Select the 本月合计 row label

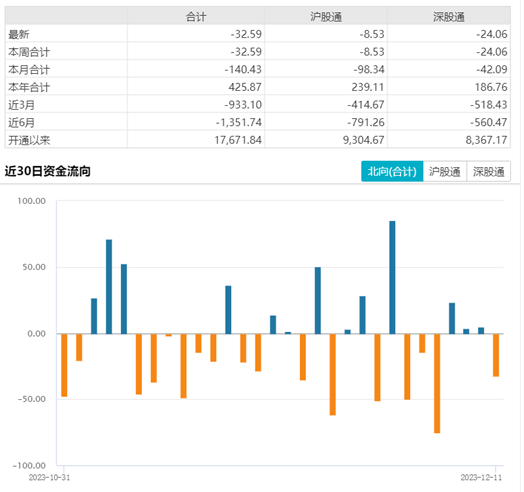[x=29, y=70]
